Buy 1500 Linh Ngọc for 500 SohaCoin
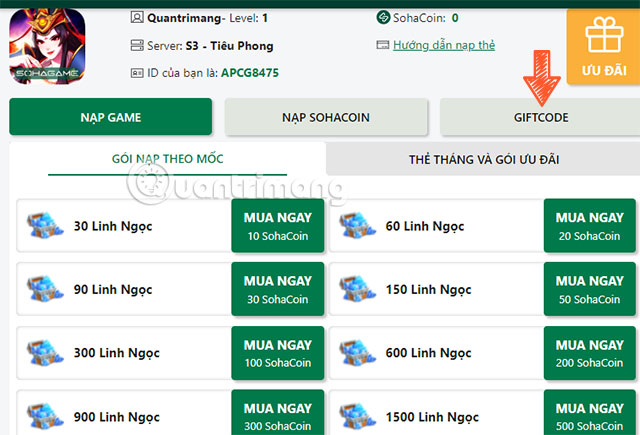Image resolution: width=640 pixels, height=435 pixels. 589,413
